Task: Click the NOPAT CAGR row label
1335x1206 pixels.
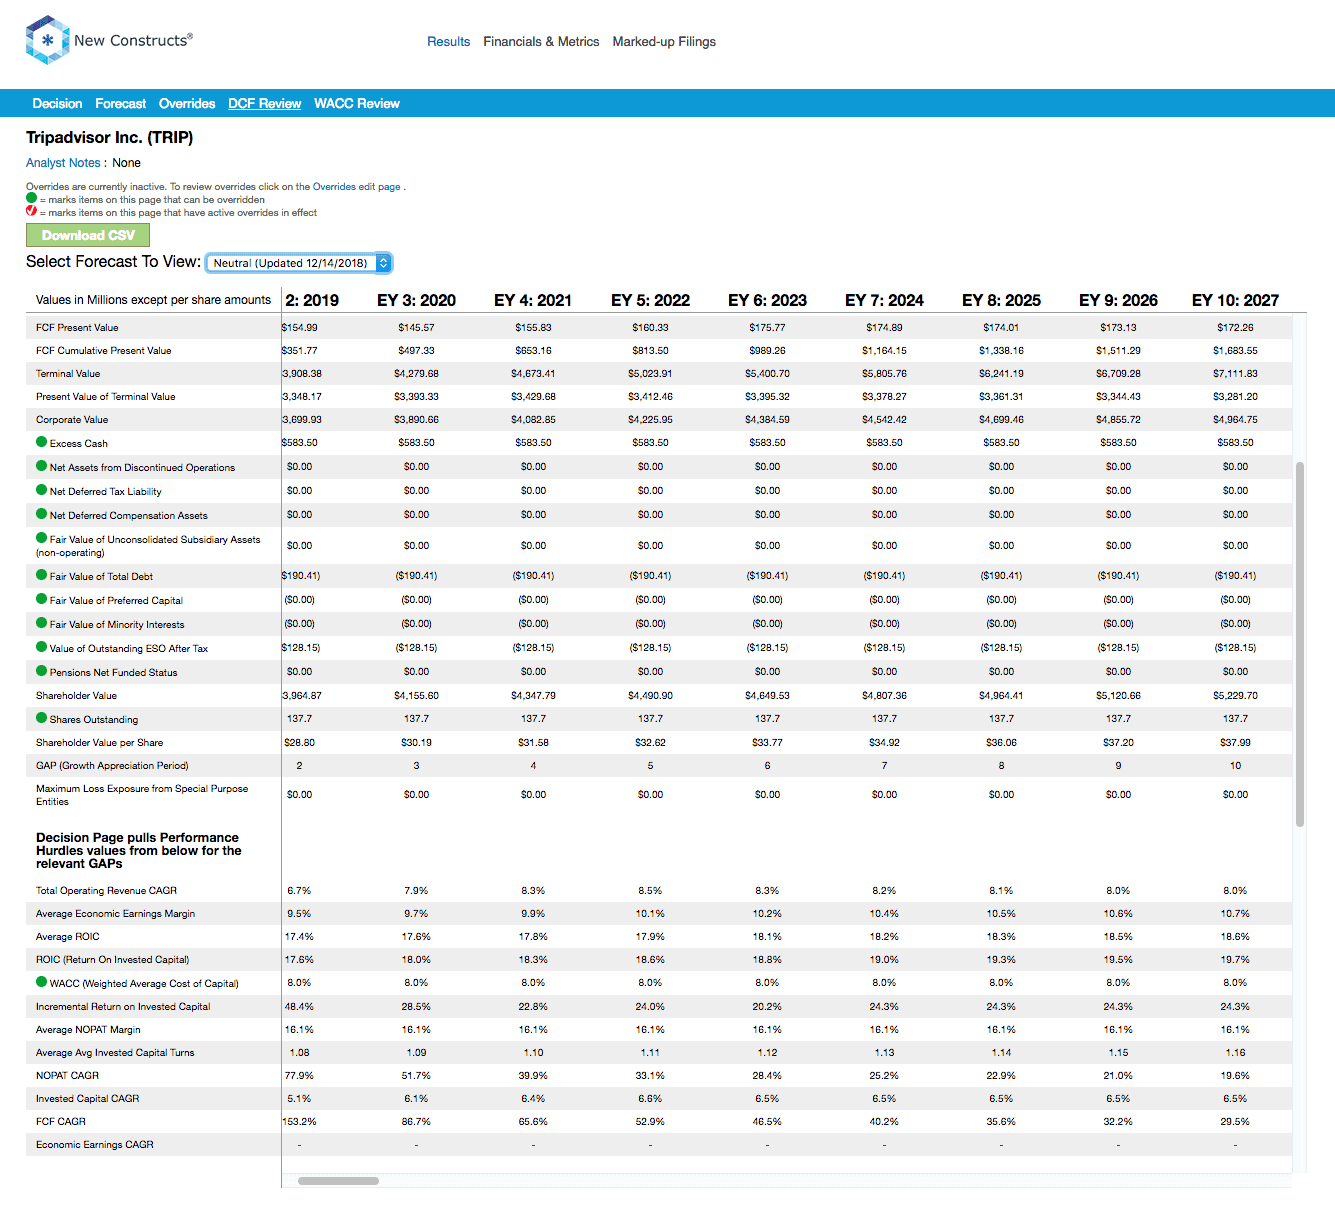Action: 67,1076
